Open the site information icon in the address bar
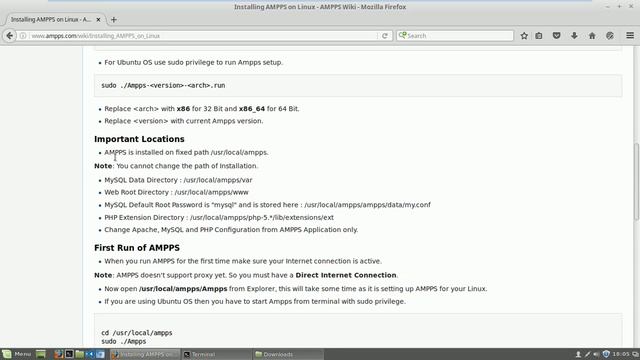The width and height of the screenshot is (640, 360). pos(23,36)
